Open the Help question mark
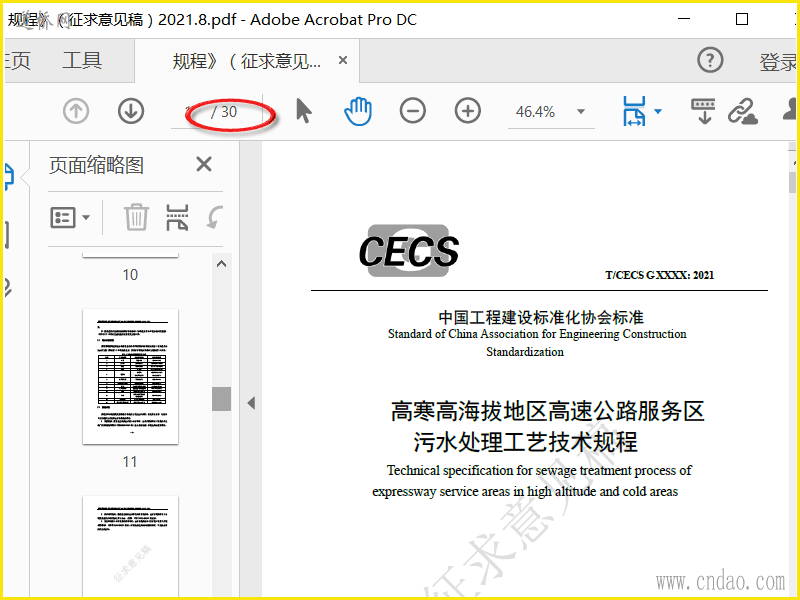The width and height of the screenshot is (800, 600). pos(710,60)
